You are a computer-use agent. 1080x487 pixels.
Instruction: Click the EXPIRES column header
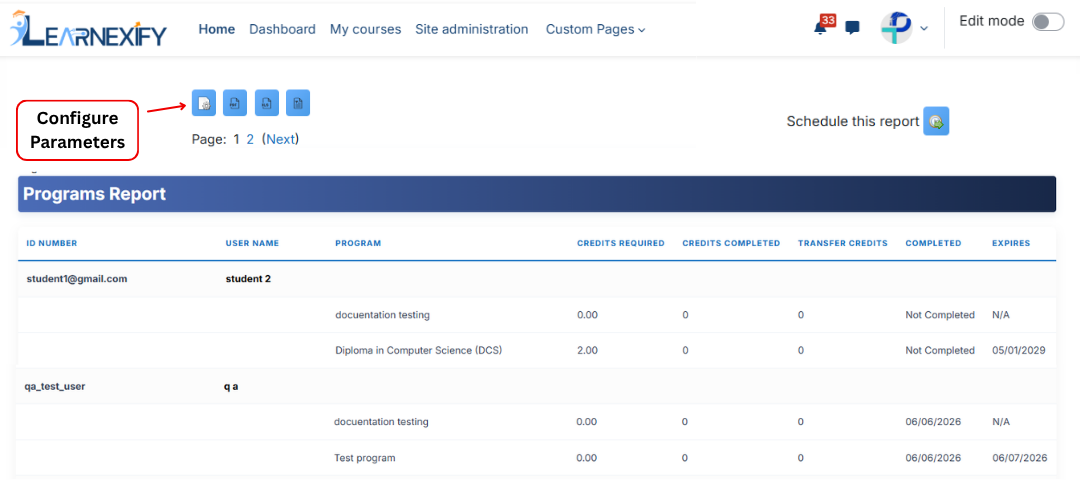tap(1011, 243)
